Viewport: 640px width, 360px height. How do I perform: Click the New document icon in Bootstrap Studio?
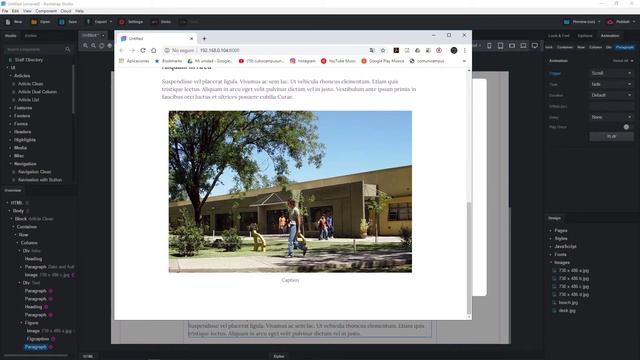[8, 22]
